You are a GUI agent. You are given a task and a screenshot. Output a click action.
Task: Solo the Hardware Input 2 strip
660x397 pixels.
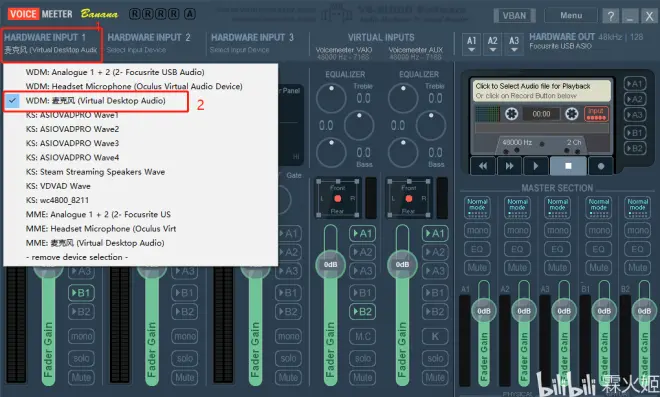(185, 358)
